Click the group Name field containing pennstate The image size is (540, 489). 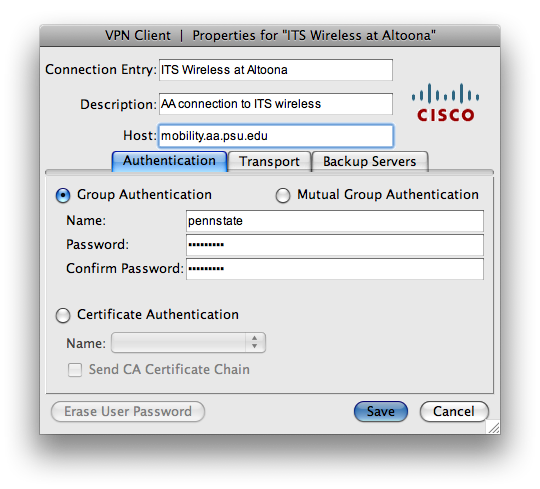(335, 221)
